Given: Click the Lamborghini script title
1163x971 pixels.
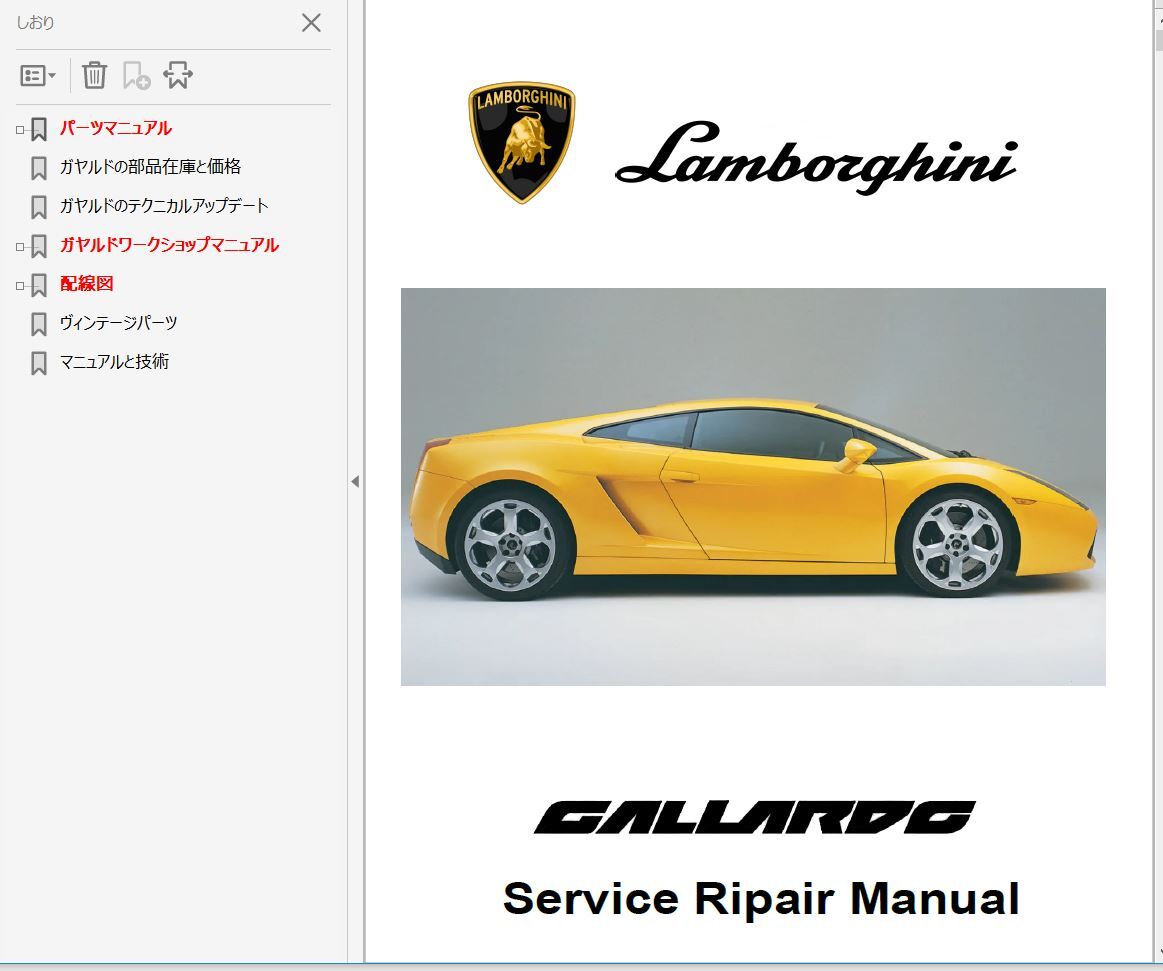Looking at the screenshot, I should [816, 157].
